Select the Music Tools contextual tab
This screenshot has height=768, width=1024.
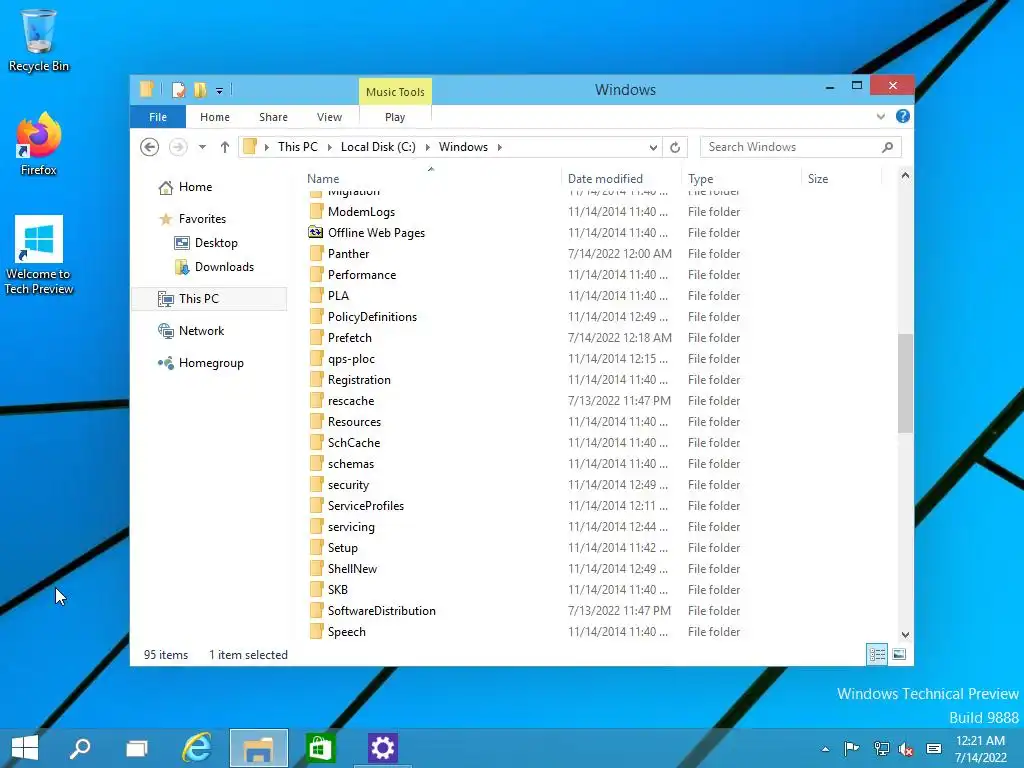coord(395,92)
